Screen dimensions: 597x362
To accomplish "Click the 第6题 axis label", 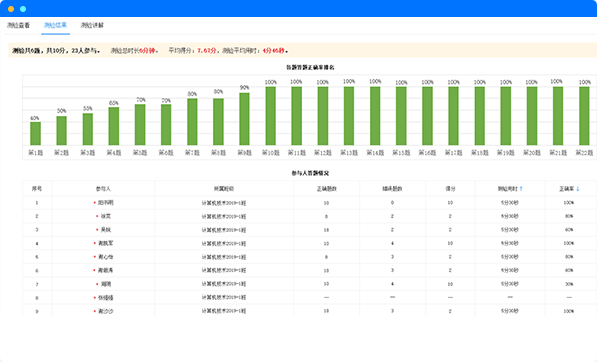I will [166, 153].
